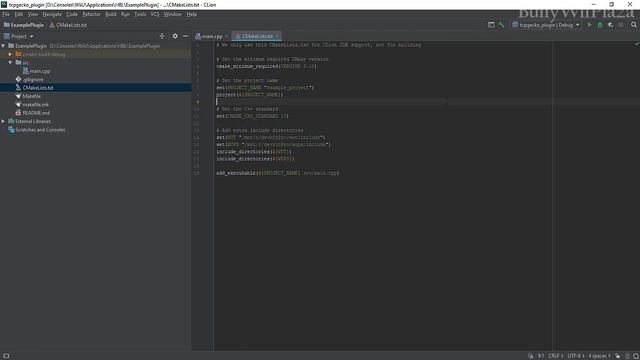Change the 4 spaces indent setting
Viewport: 640px width, 360px height.
(x=599, y=356)
